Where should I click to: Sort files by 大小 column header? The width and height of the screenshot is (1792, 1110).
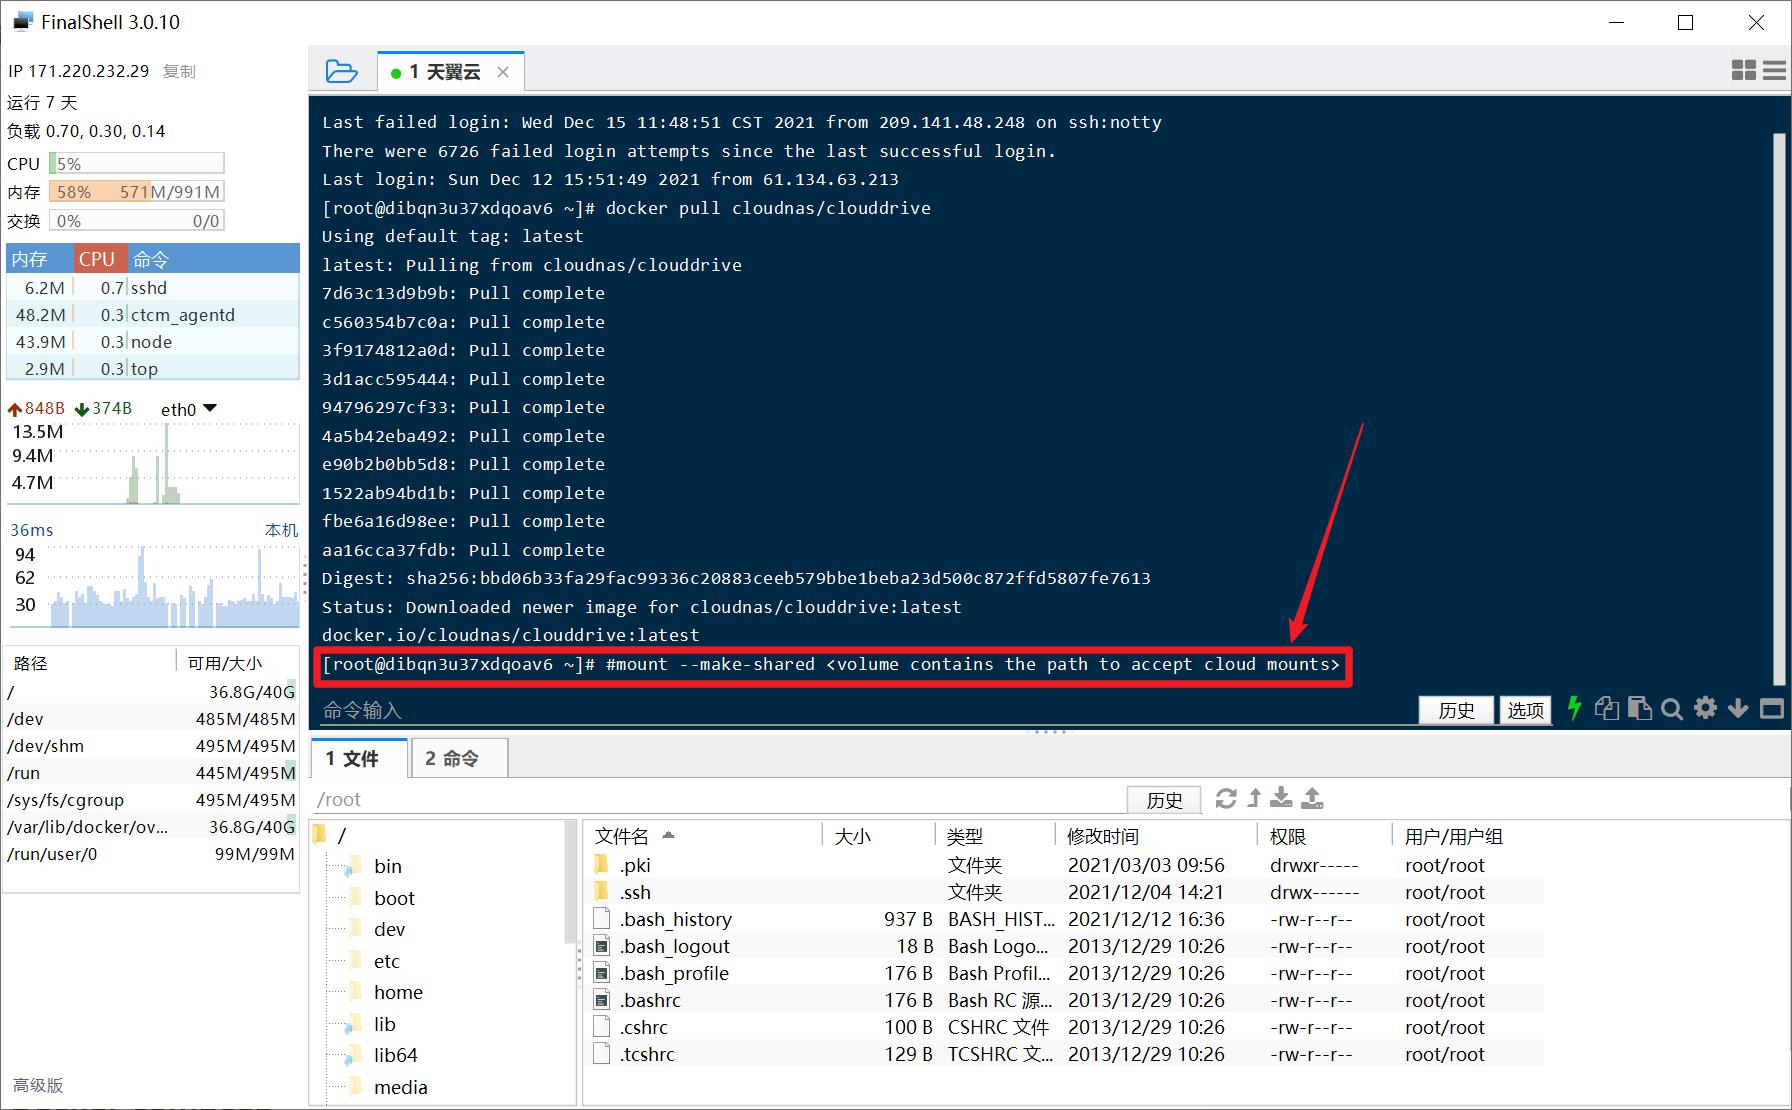[878, 836]
